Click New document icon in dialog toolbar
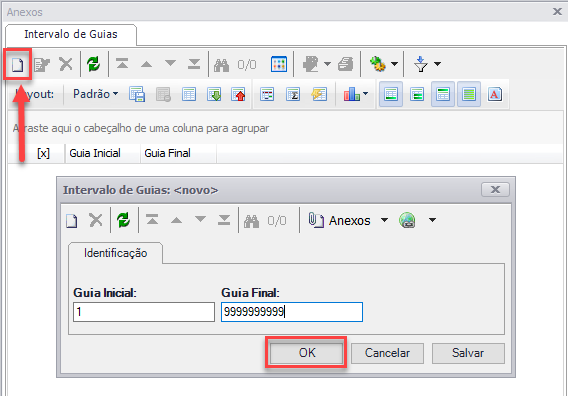 (x=72, y=221)
